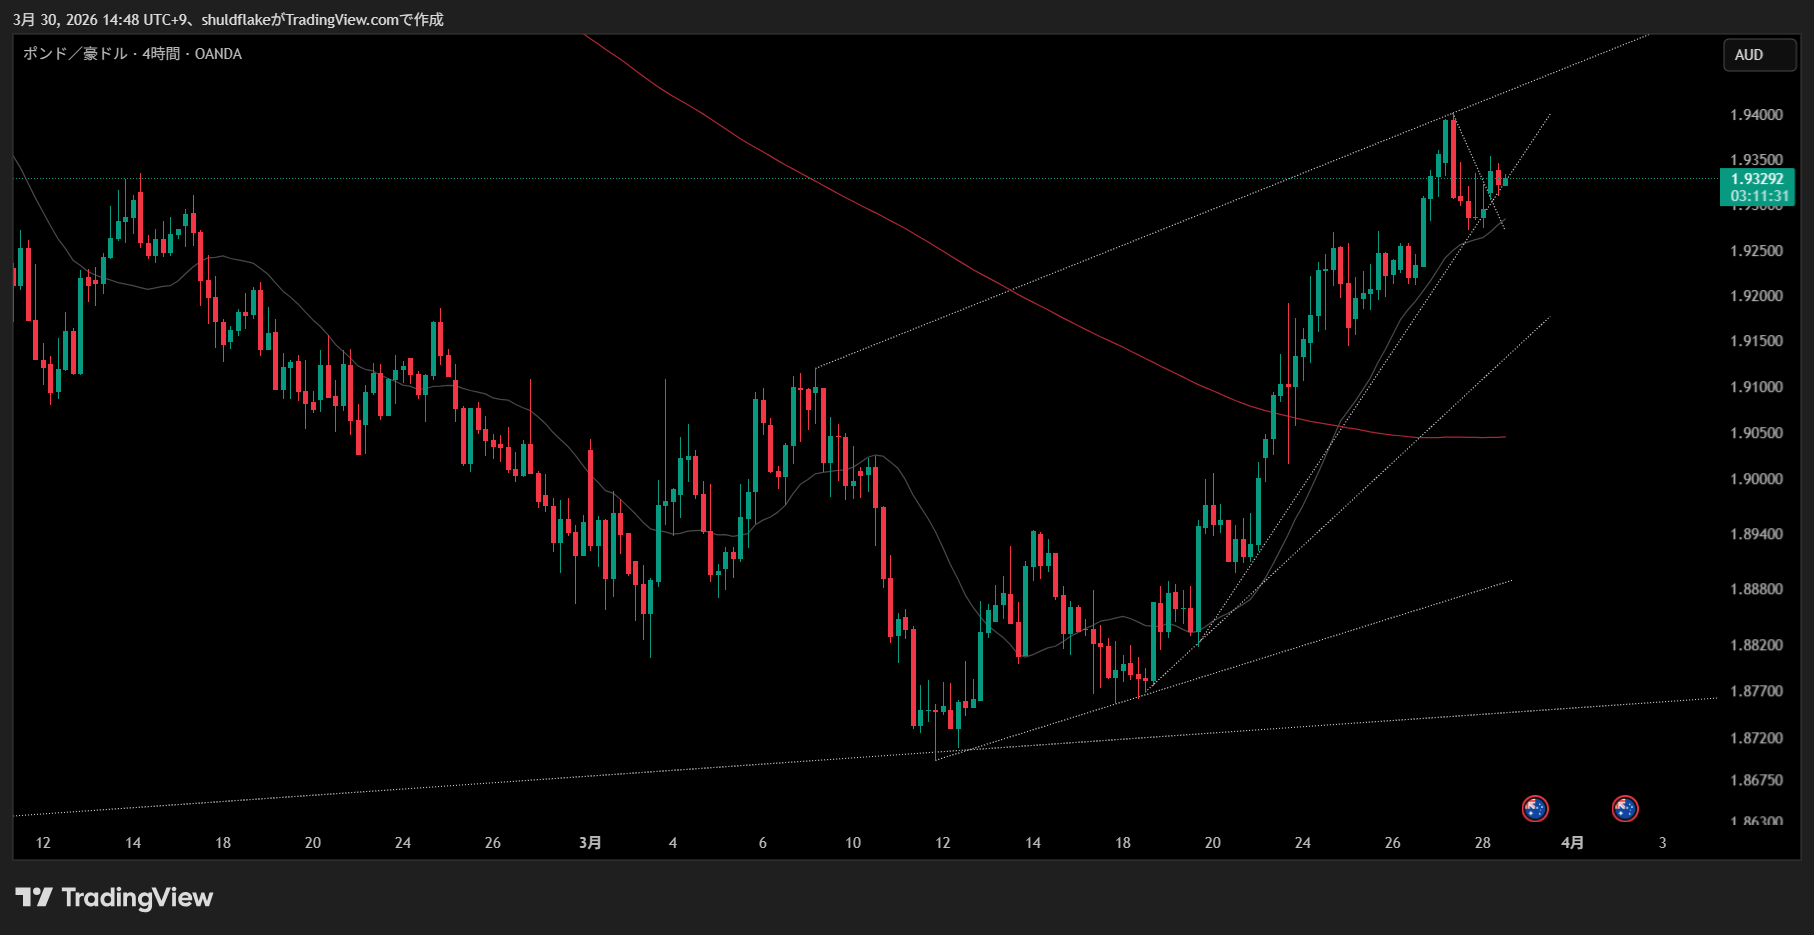Click the left Australian flag economic event icon
This screenshot has width=1814, height=935.
coord(1535,808)
